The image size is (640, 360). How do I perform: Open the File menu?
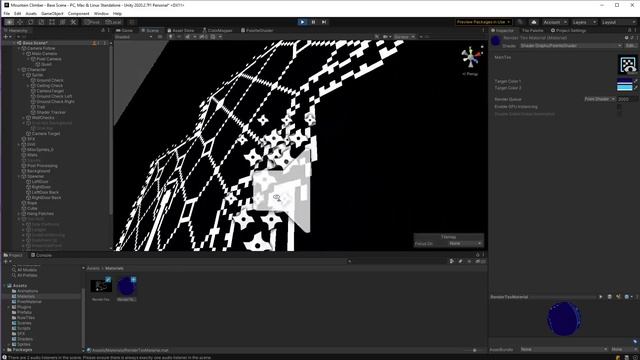7,13
